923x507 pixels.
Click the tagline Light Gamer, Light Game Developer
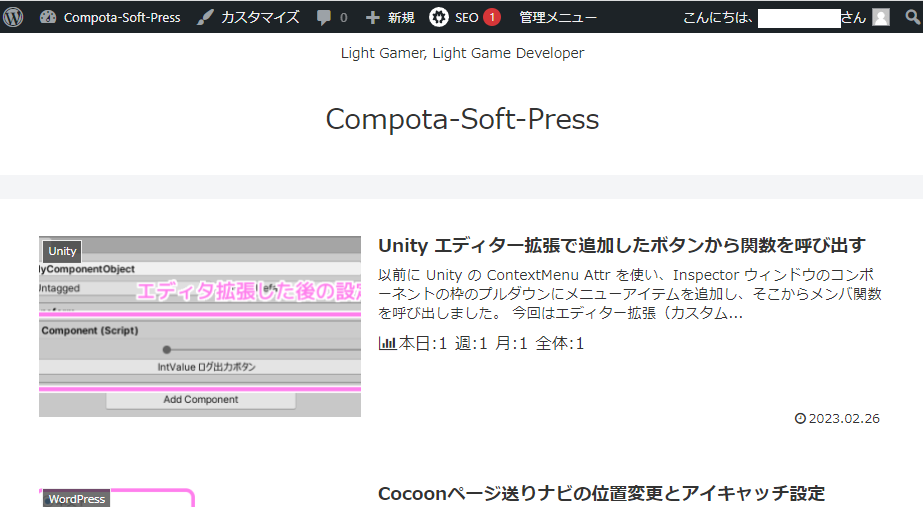click(x=462, y=53)
